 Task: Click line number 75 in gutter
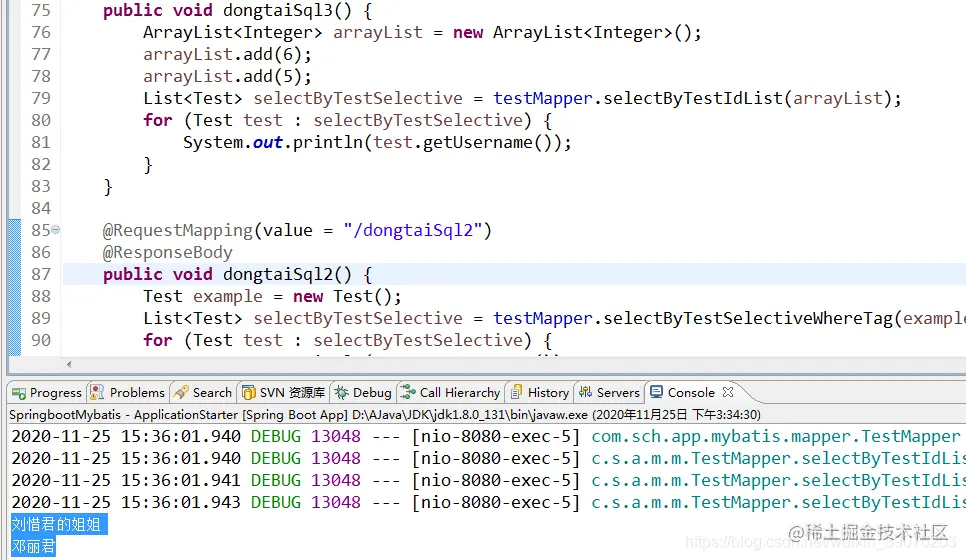(x=41, y=10)
